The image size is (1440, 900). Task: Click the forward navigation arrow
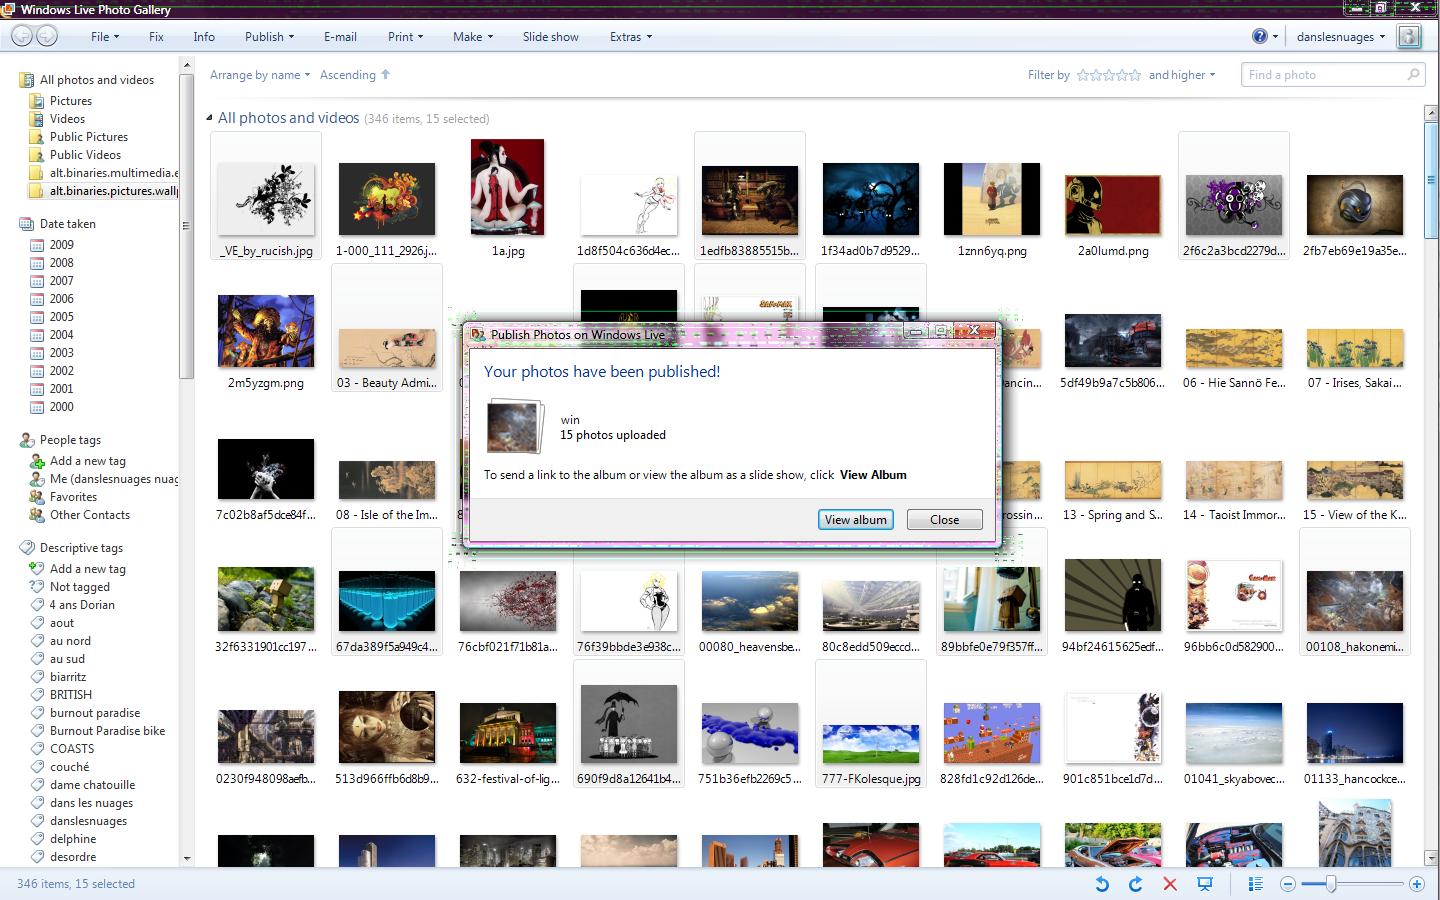pyautogui.click(x=46, y=36)
